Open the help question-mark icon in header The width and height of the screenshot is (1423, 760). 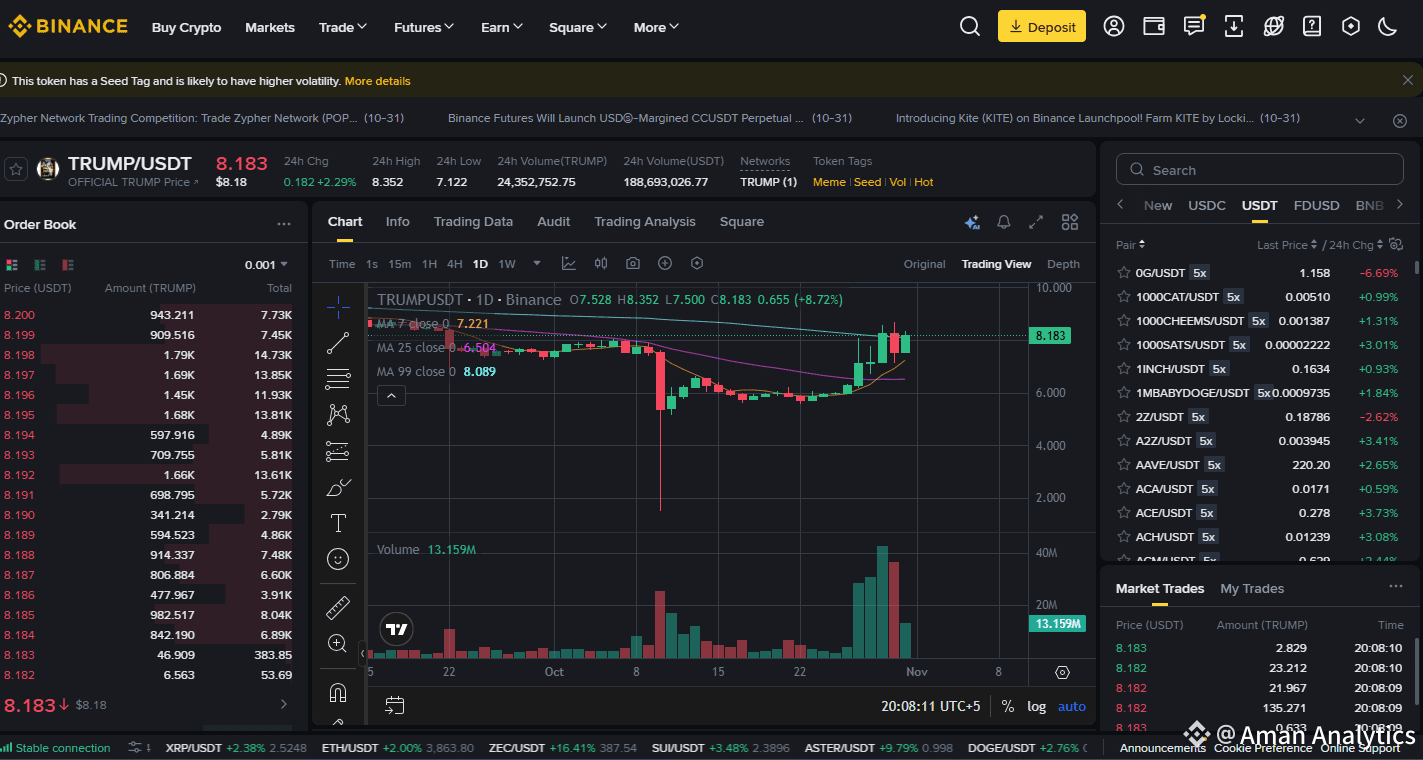(1312, 27)
